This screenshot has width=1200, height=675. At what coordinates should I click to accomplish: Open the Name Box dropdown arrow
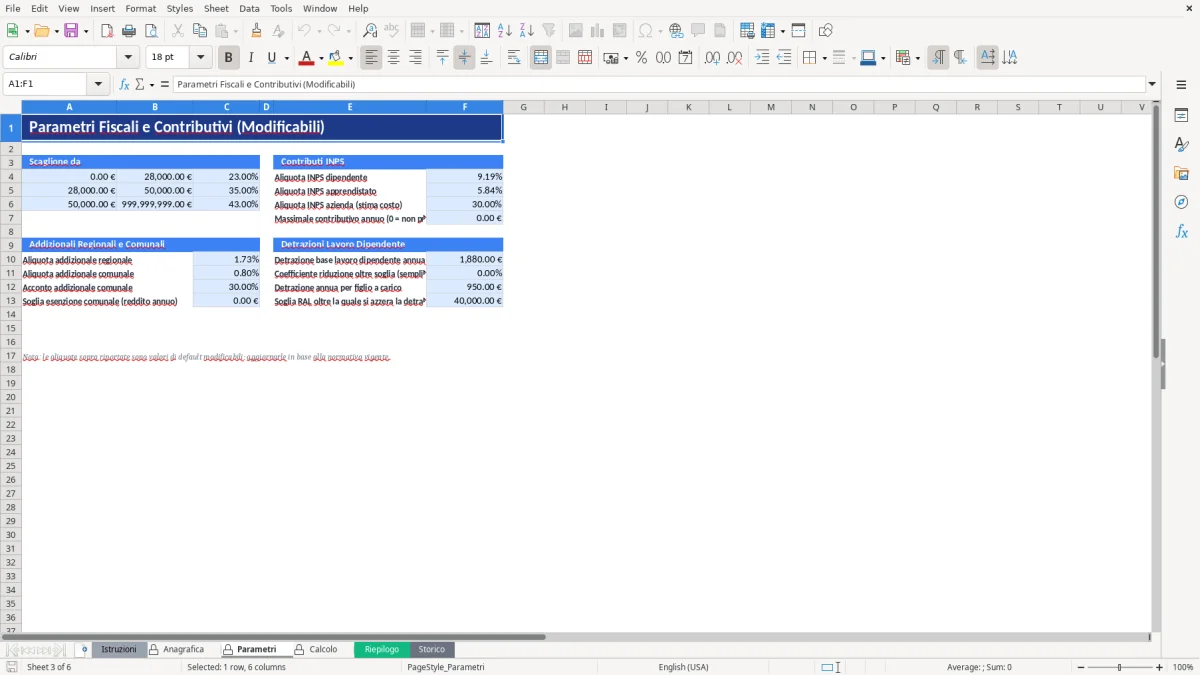coord(98,85)
